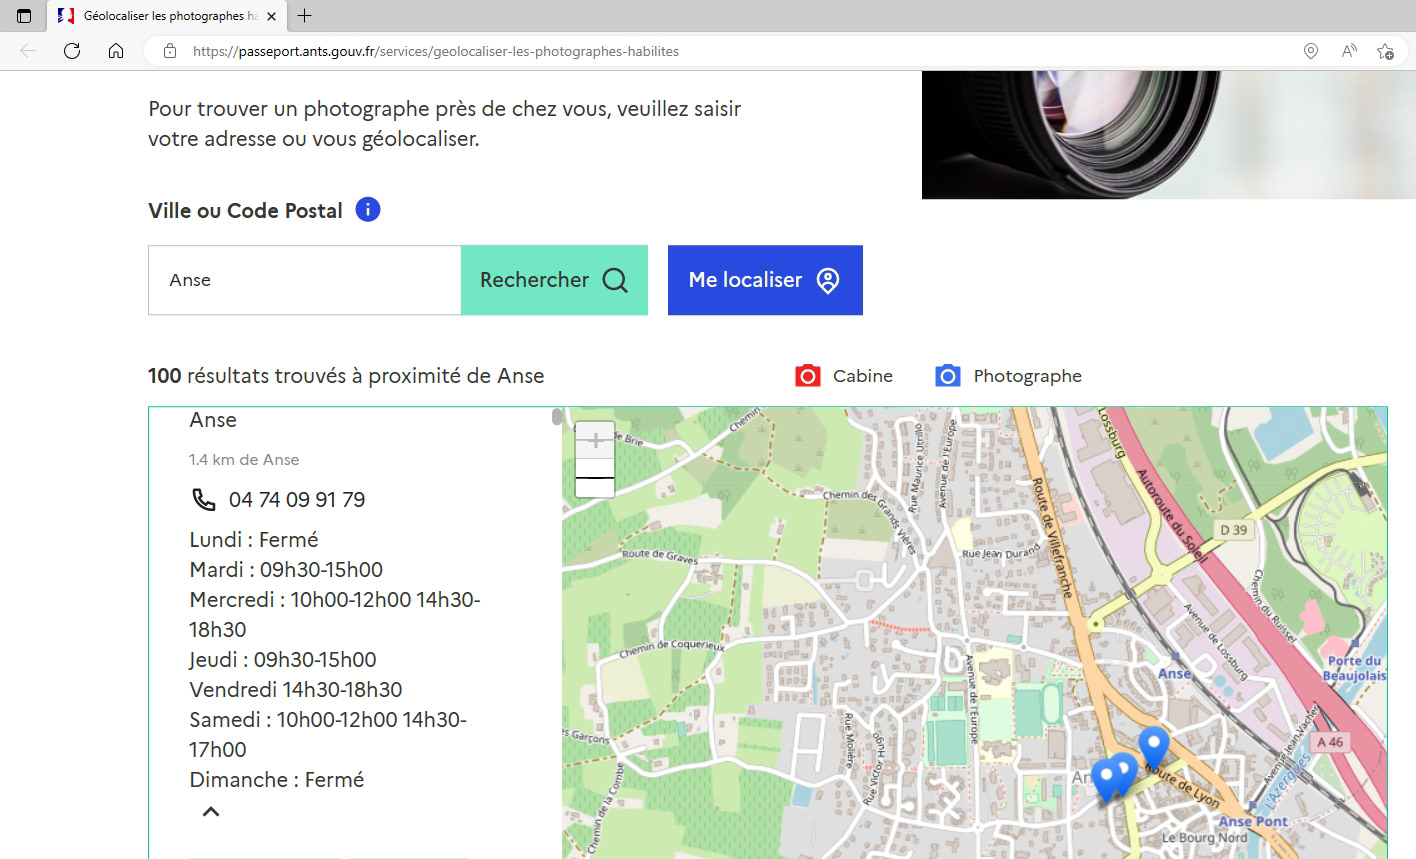Click the 'D 39' road label on map
The width and height of the screenshot is (1416, 859).
(x=1233, y=530)
